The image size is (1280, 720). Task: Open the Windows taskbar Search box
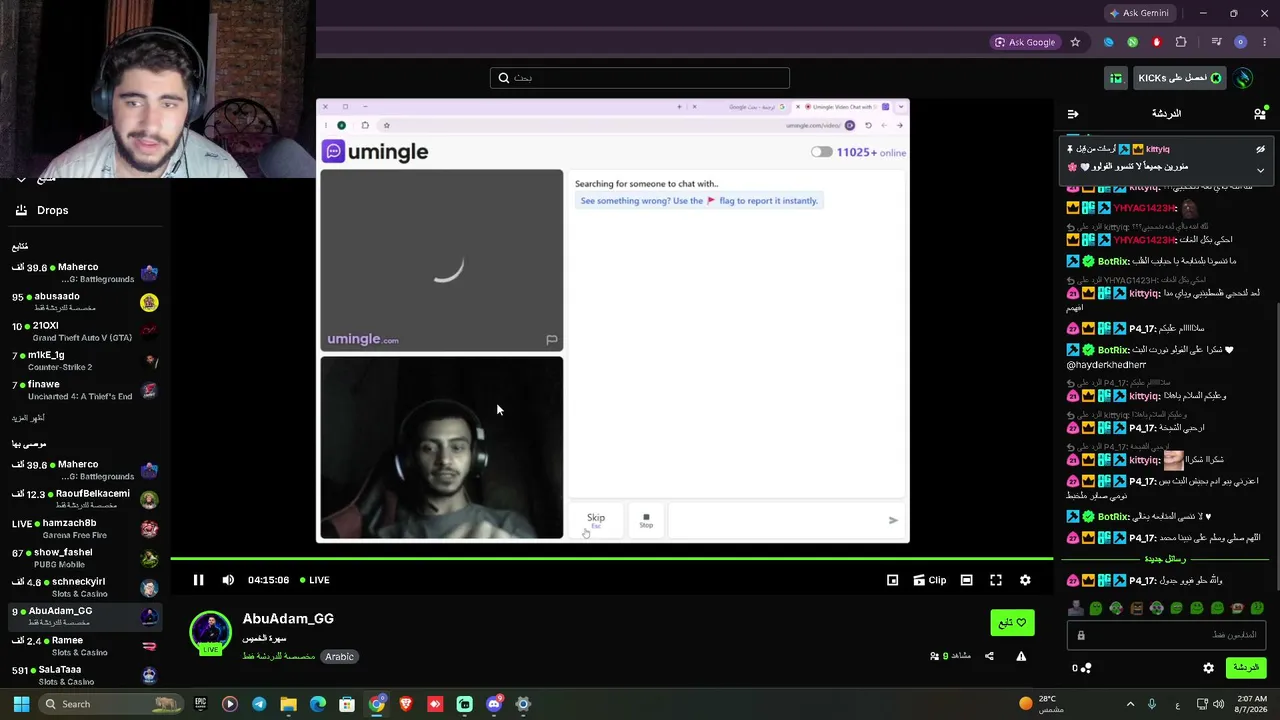113,704
